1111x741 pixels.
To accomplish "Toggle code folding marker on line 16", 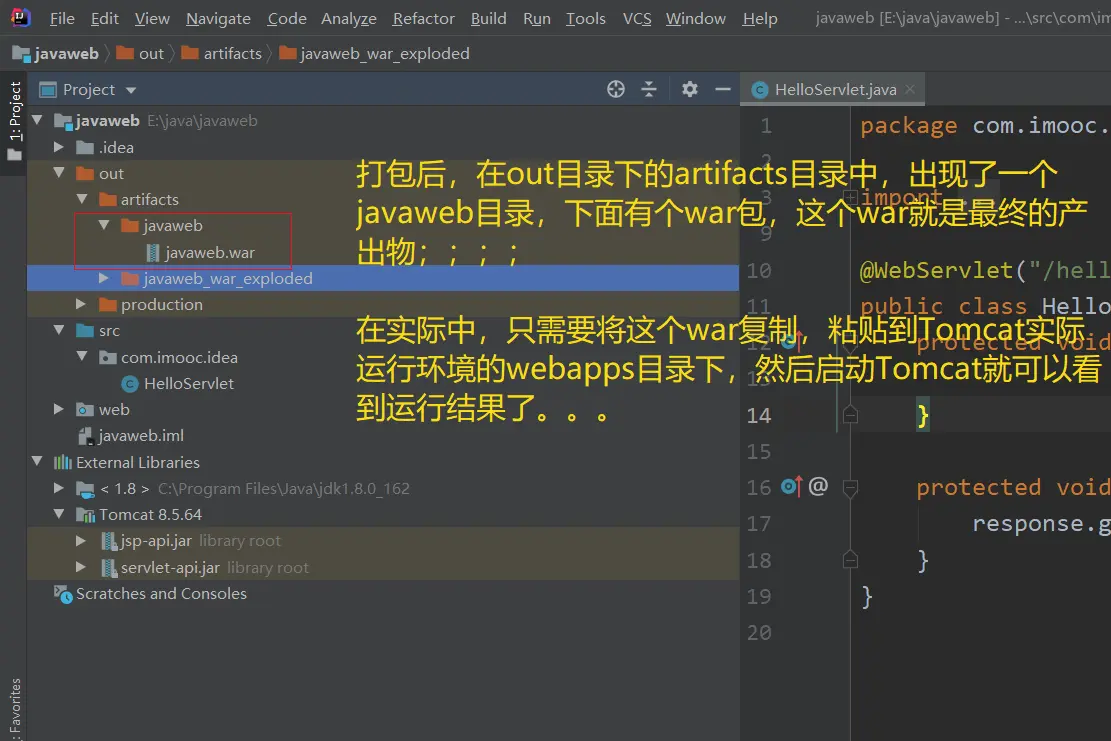I will [850, 487].
